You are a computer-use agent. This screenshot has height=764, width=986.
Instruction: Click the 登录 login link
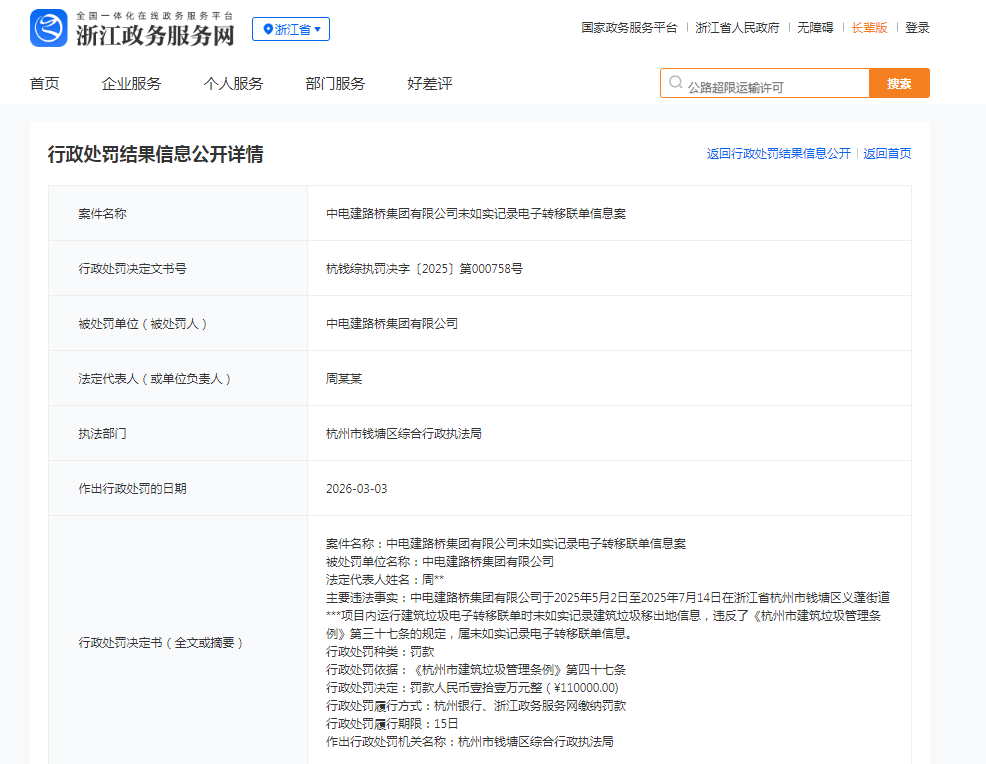click(x=917, y=28)
